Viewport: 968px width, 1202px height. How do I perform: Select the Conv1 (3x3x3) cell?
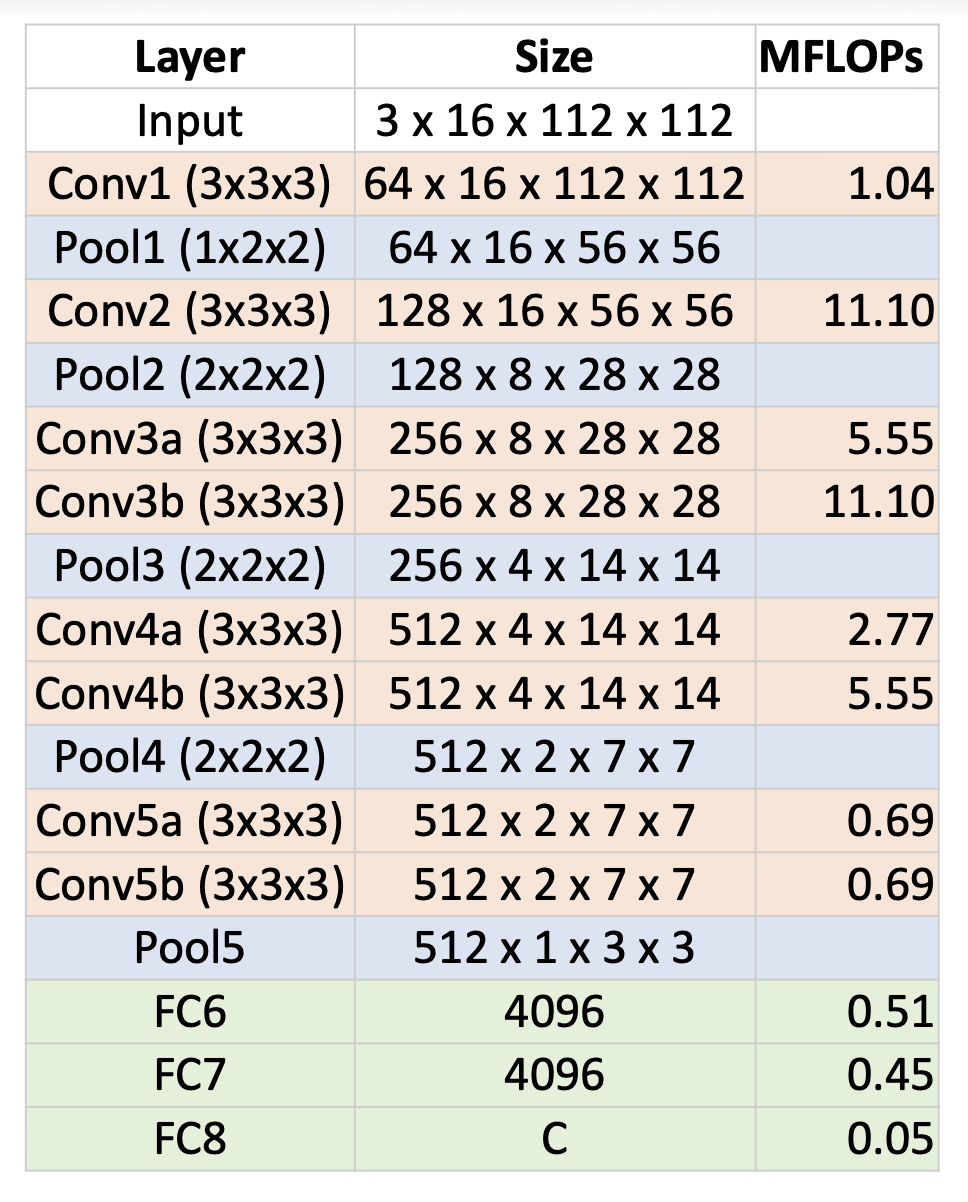pos(189,184)
